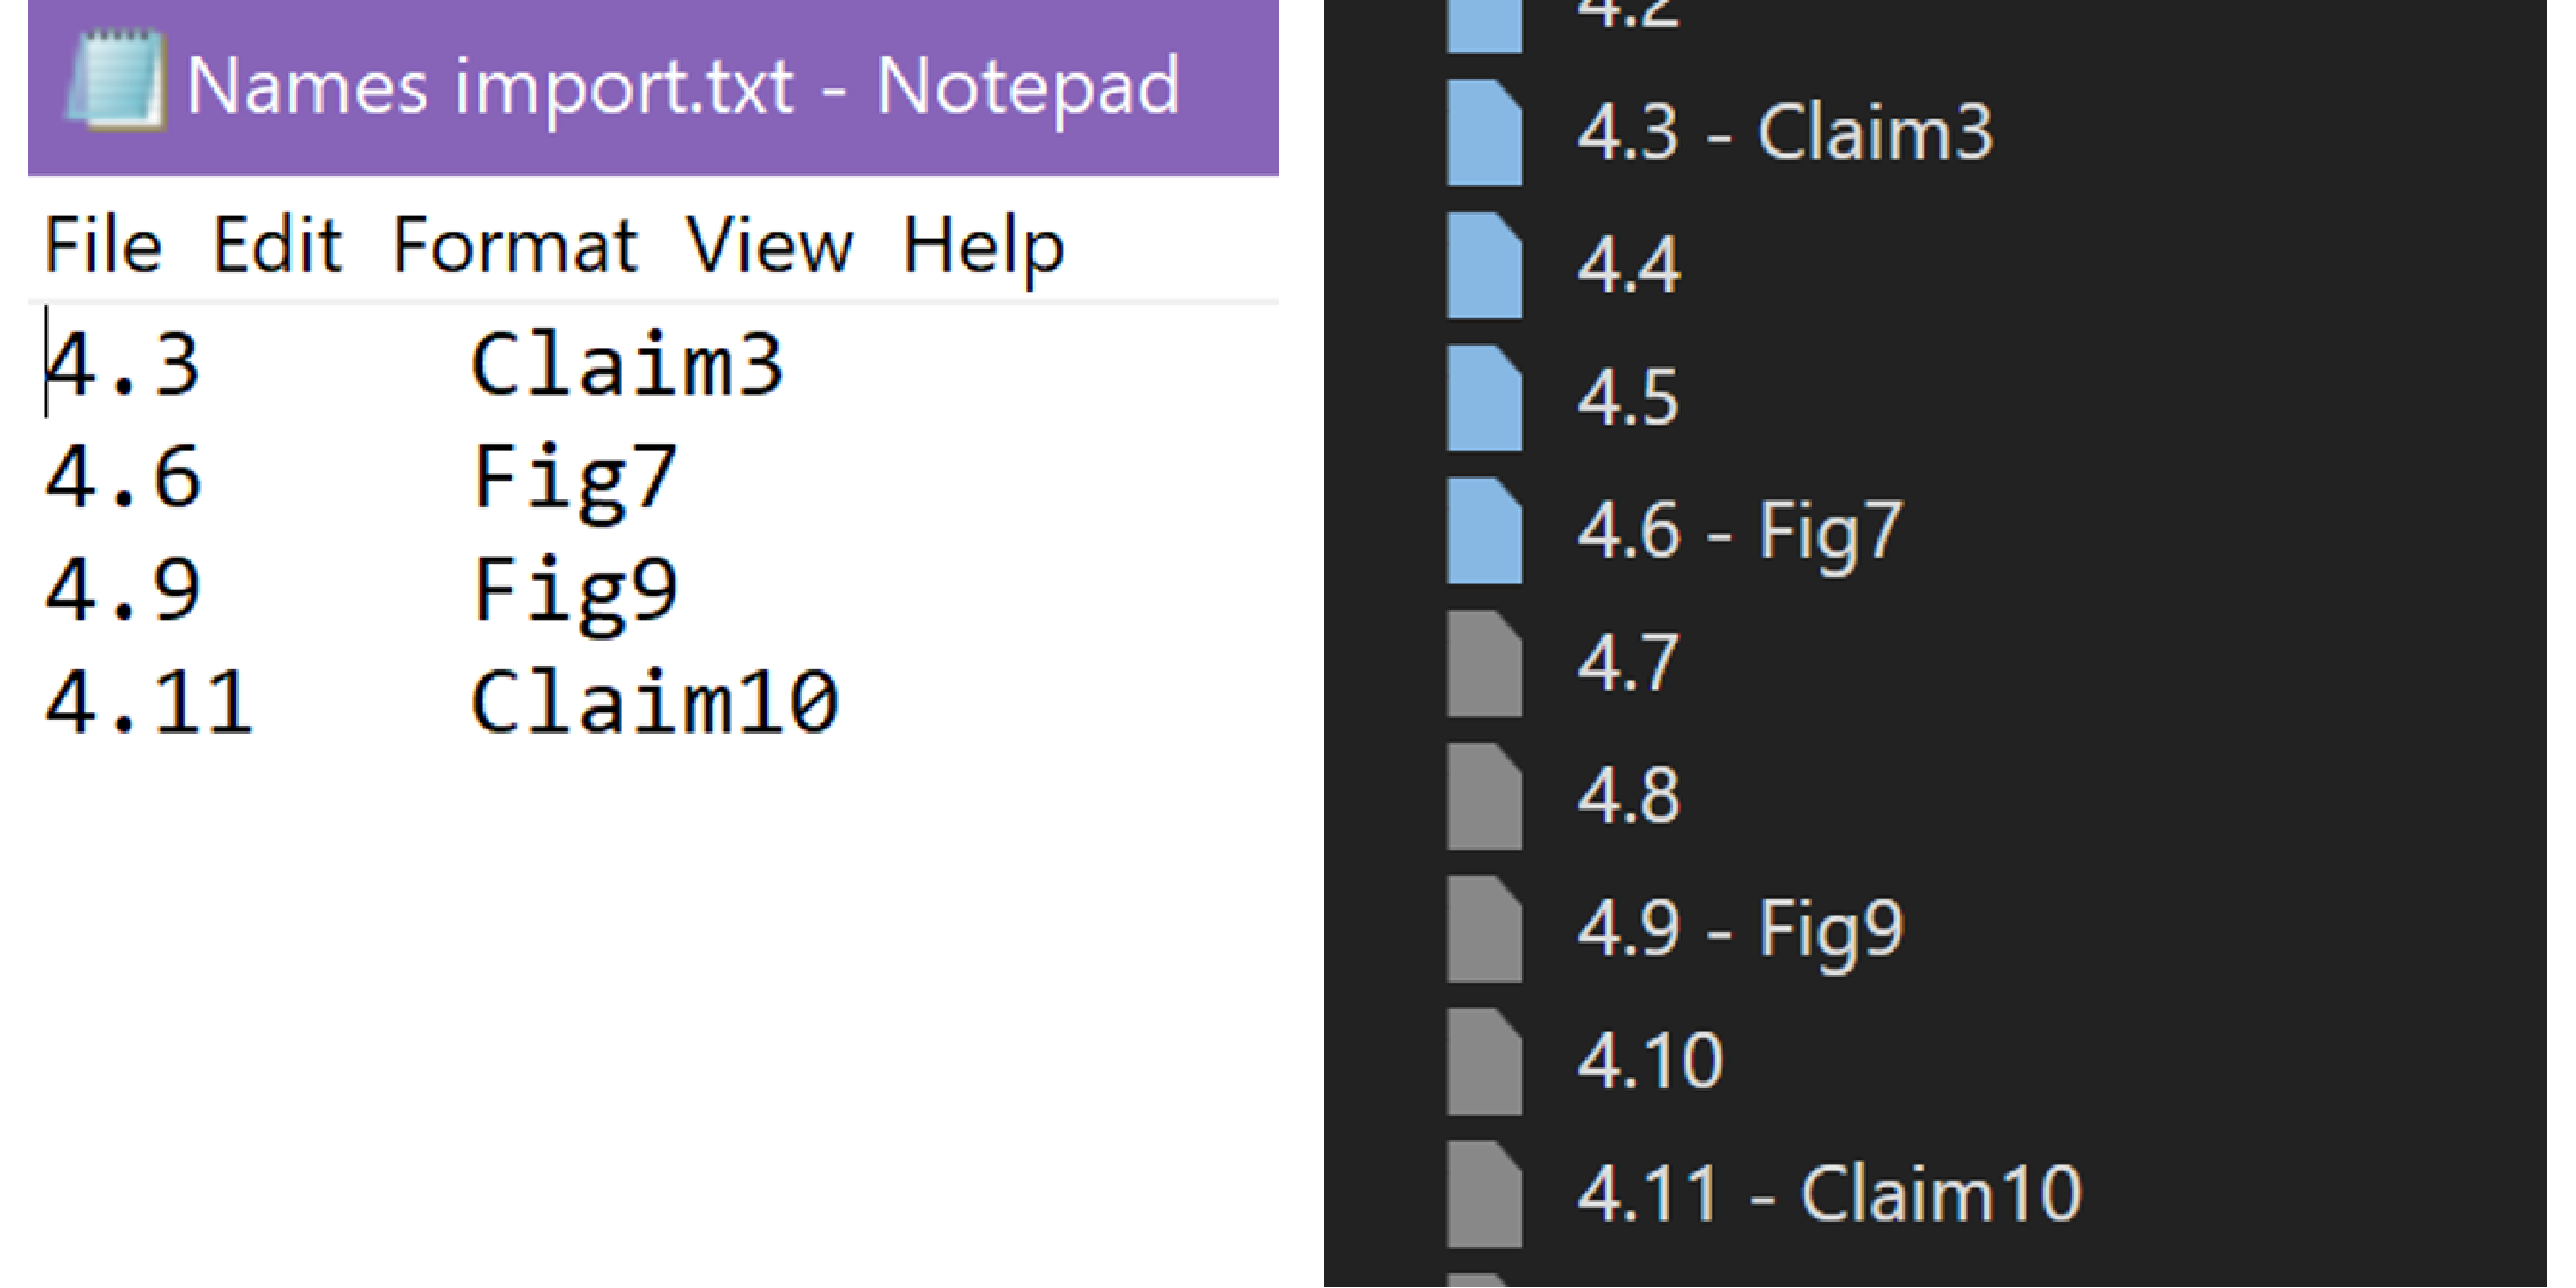Select the page named 4.6 - Fig7
Screen dimensions: 2576x1288
point(1740,531)
